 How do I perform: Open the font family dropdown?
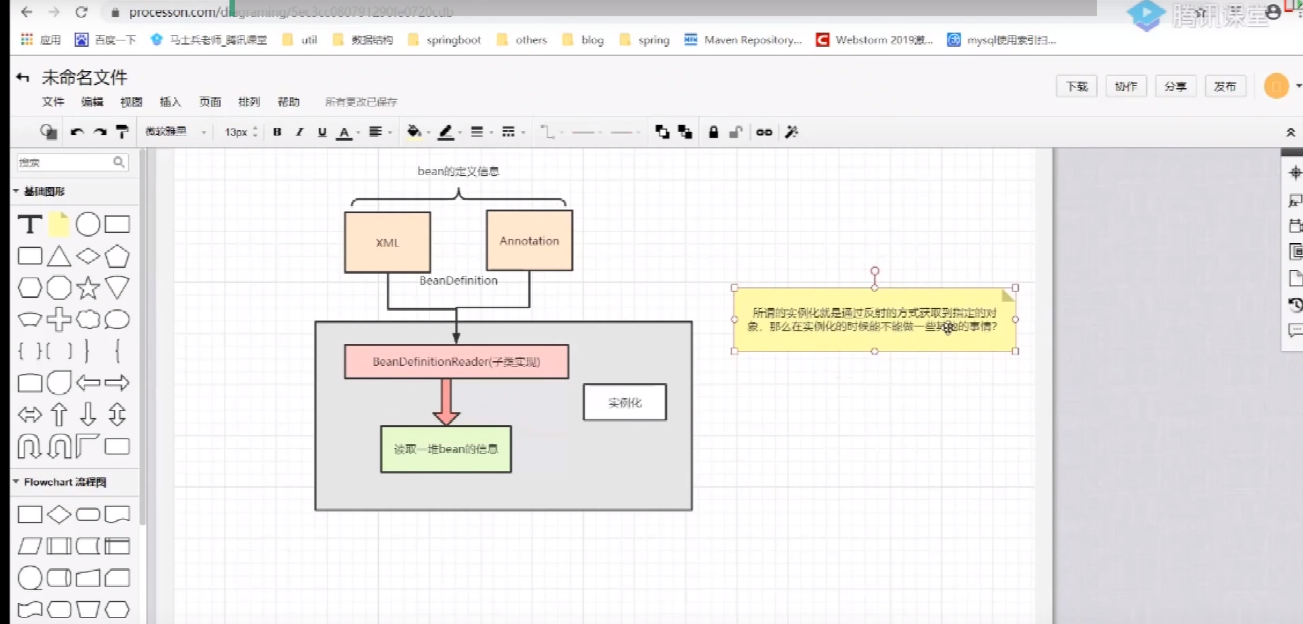[x=176, y=132]
